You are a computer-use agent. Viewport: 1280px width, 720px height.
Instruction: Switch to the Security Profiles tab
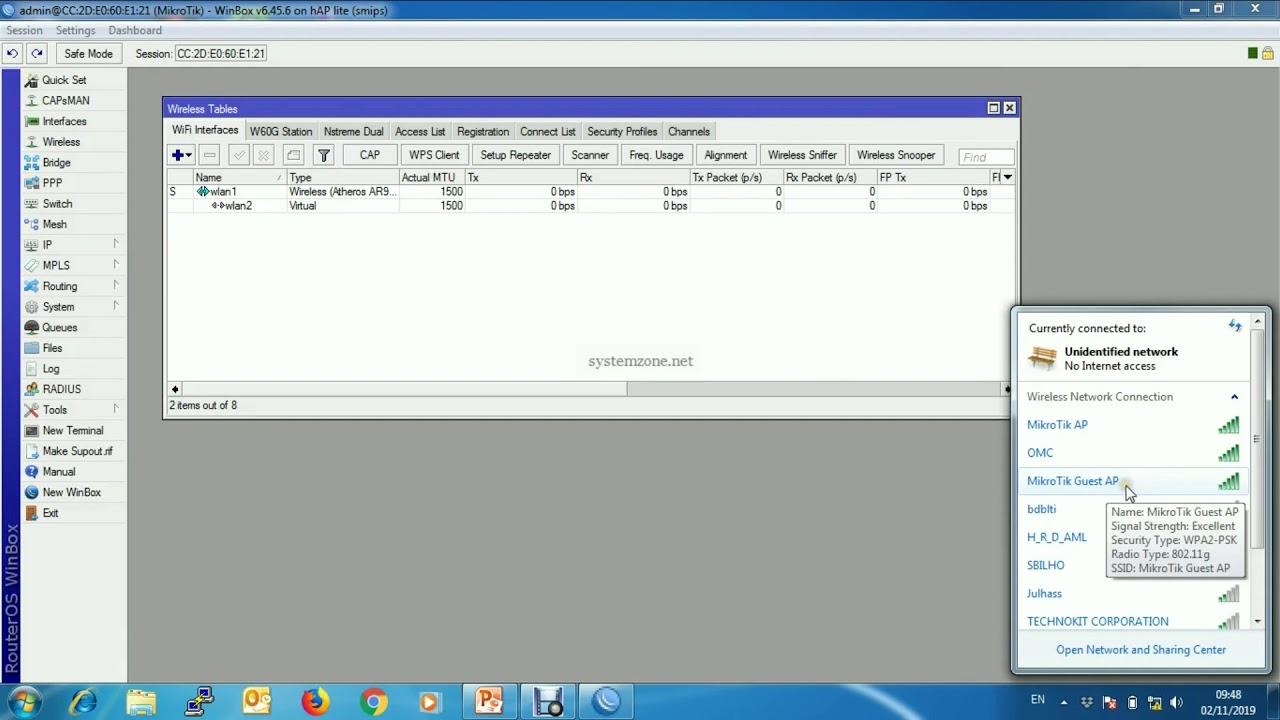coord(622,131)
